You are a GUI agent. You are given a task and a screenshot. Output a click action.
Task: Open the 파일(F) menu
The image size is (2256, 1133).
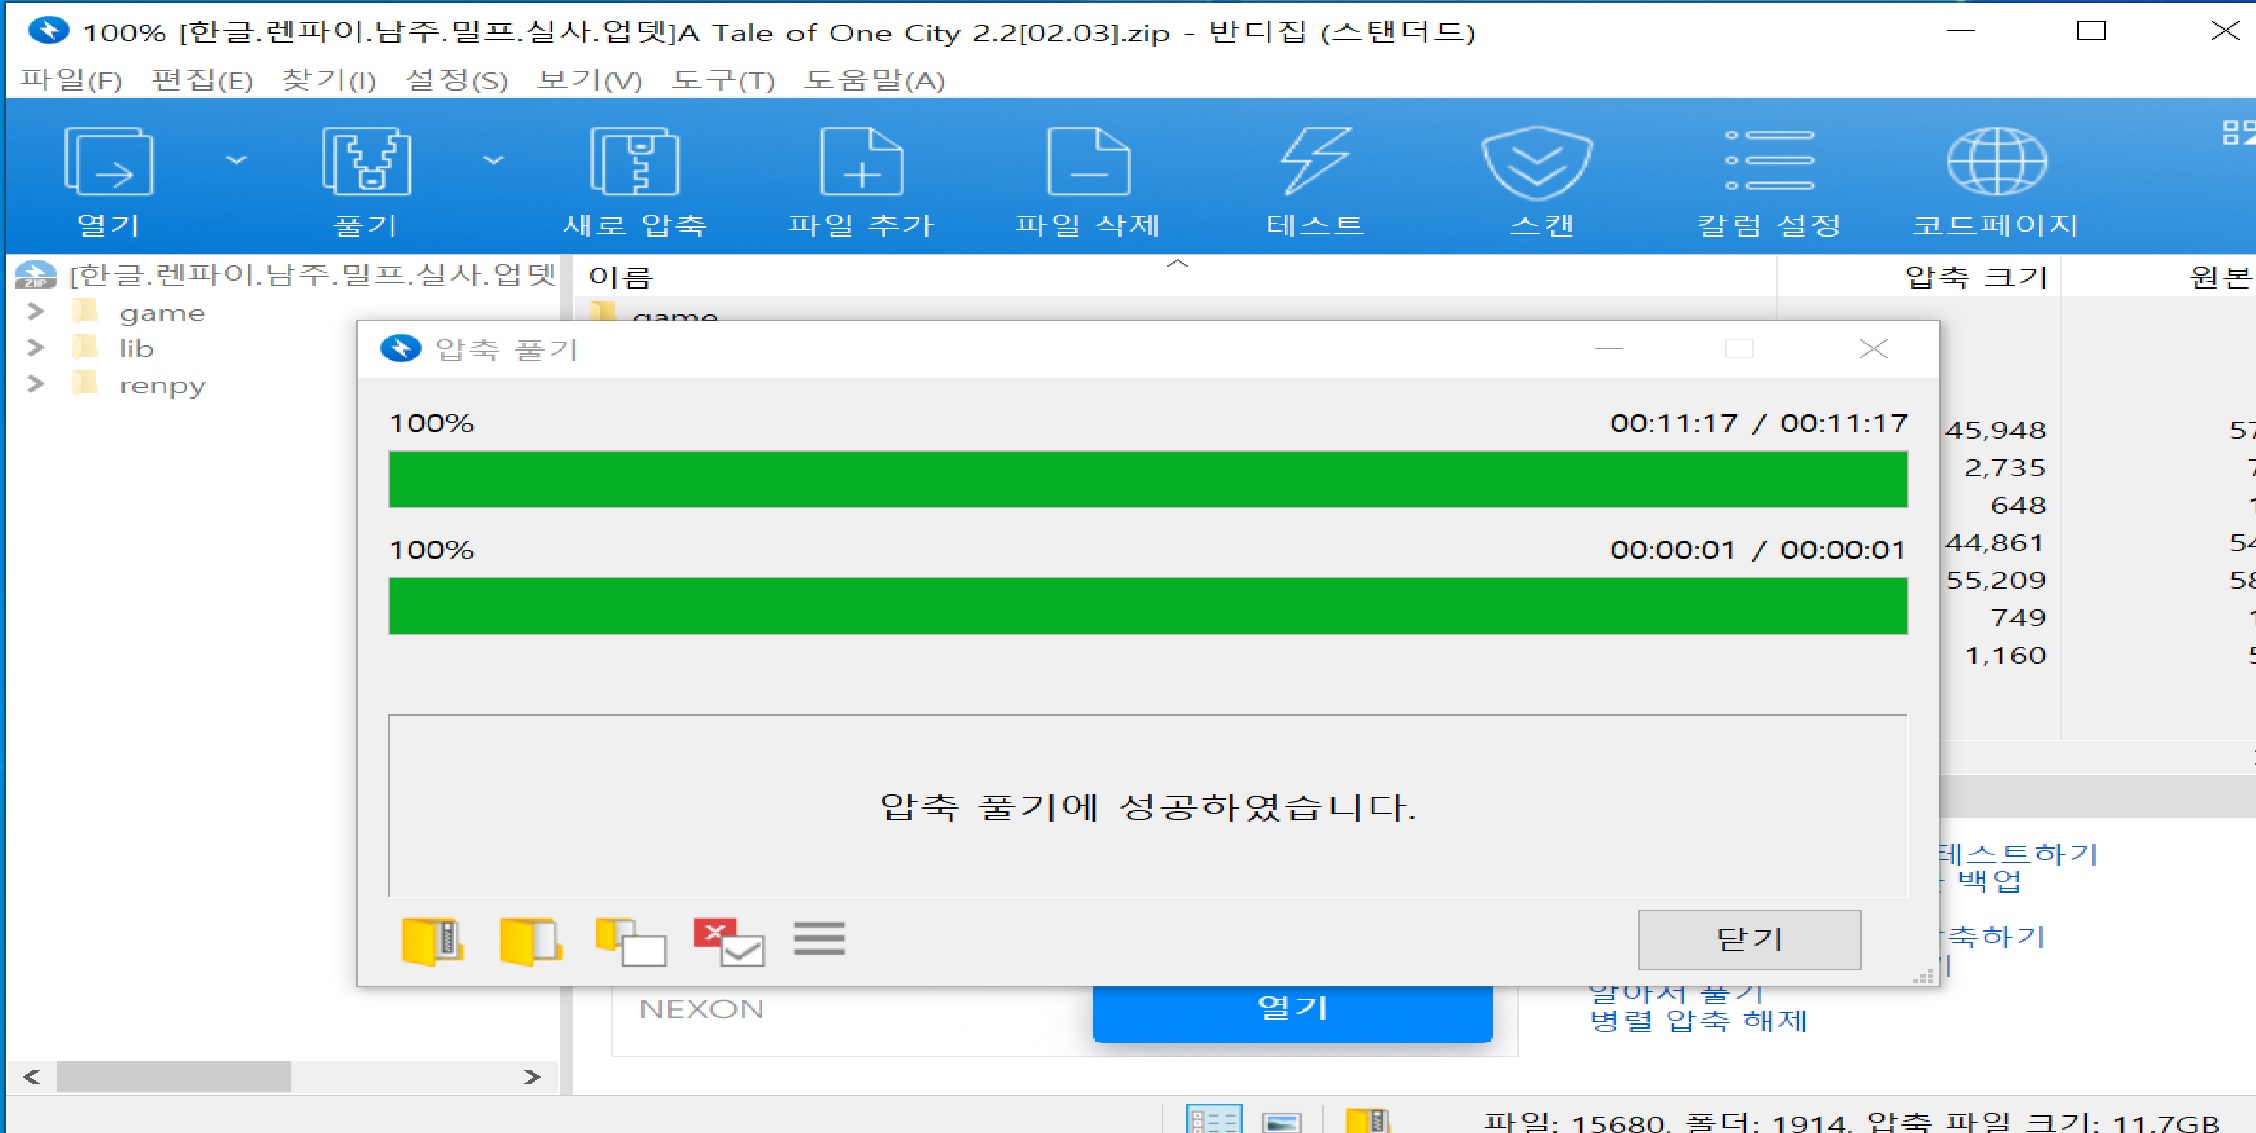point(71,80)
